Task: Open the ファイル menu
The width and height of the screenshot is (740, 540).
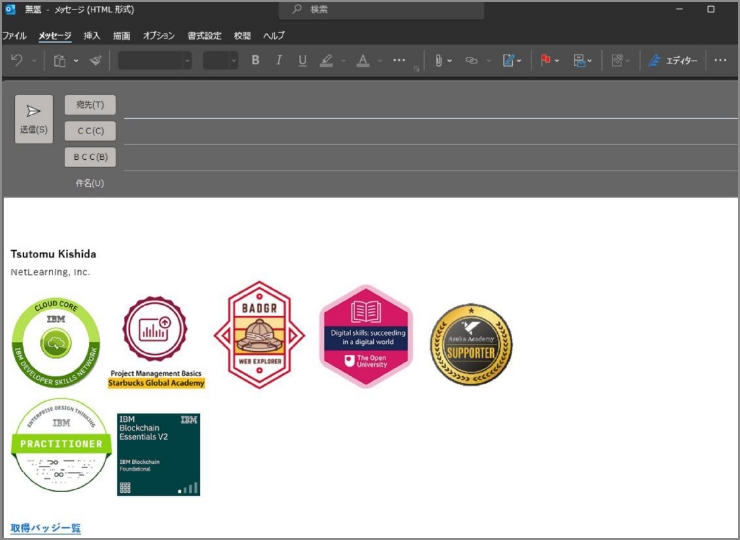Action: tap(14, 36)
